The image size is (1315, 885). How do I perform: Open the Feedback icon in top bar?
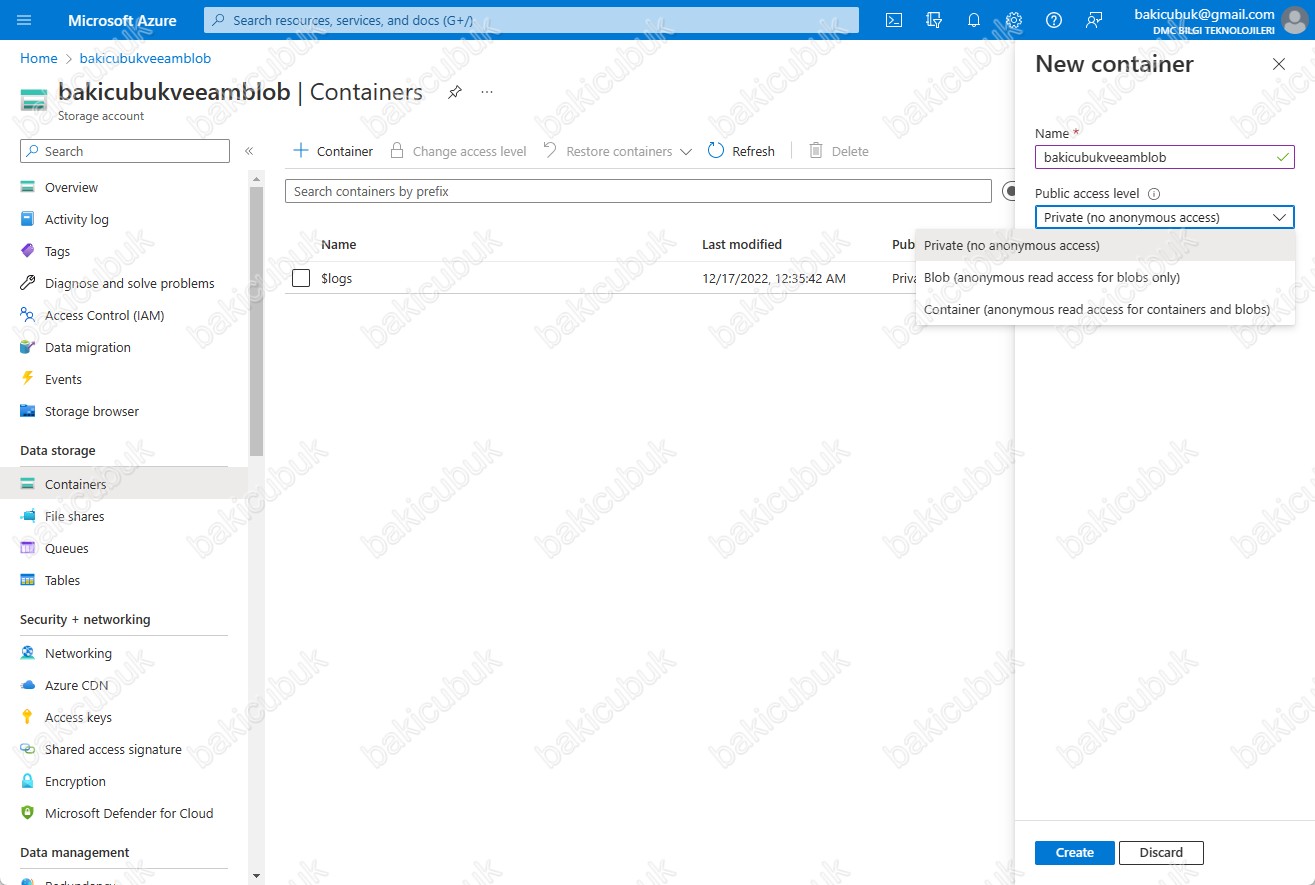pos(1094,20)
